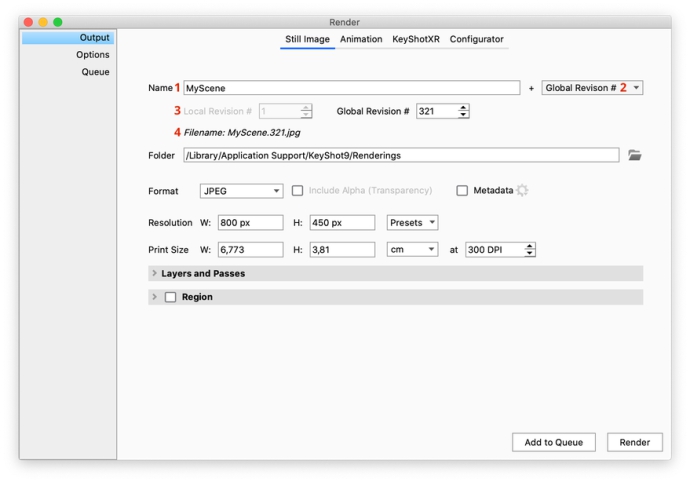Click the Folder path field
690x482 pixels.
(401, 155)
